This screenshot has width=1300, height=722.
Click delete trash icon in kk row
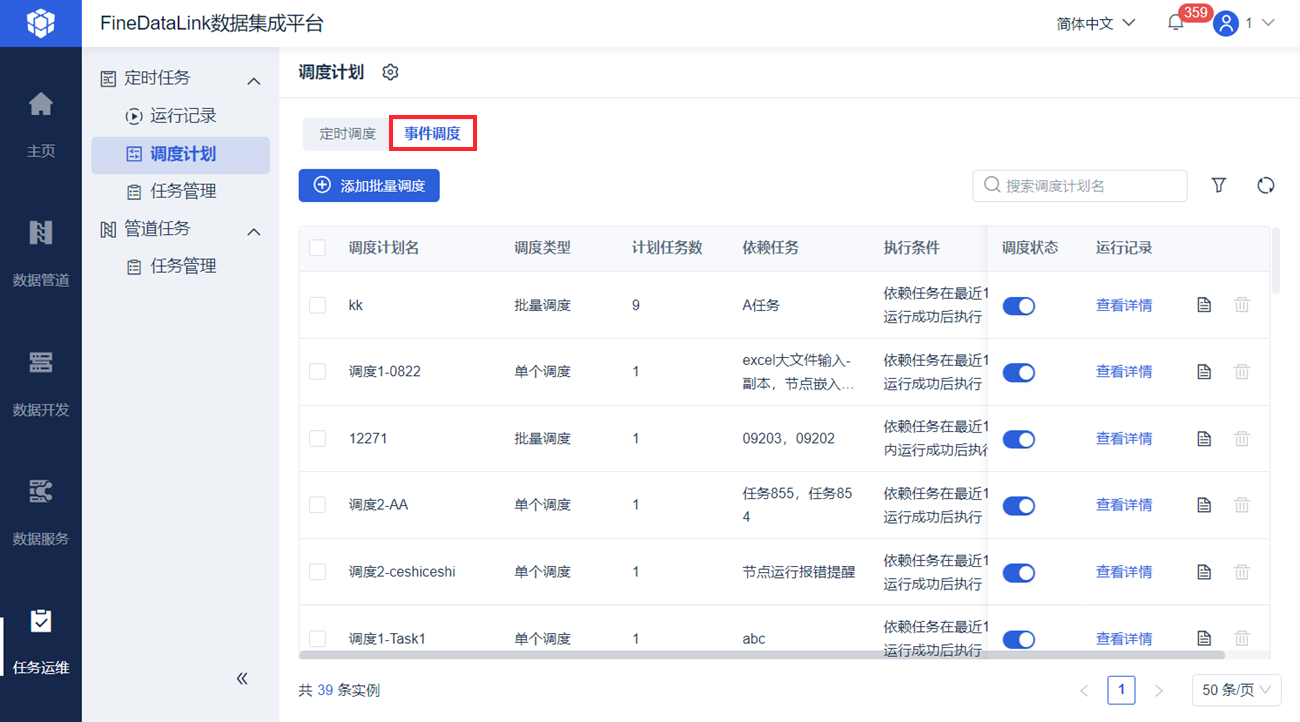coord(1242,305)
